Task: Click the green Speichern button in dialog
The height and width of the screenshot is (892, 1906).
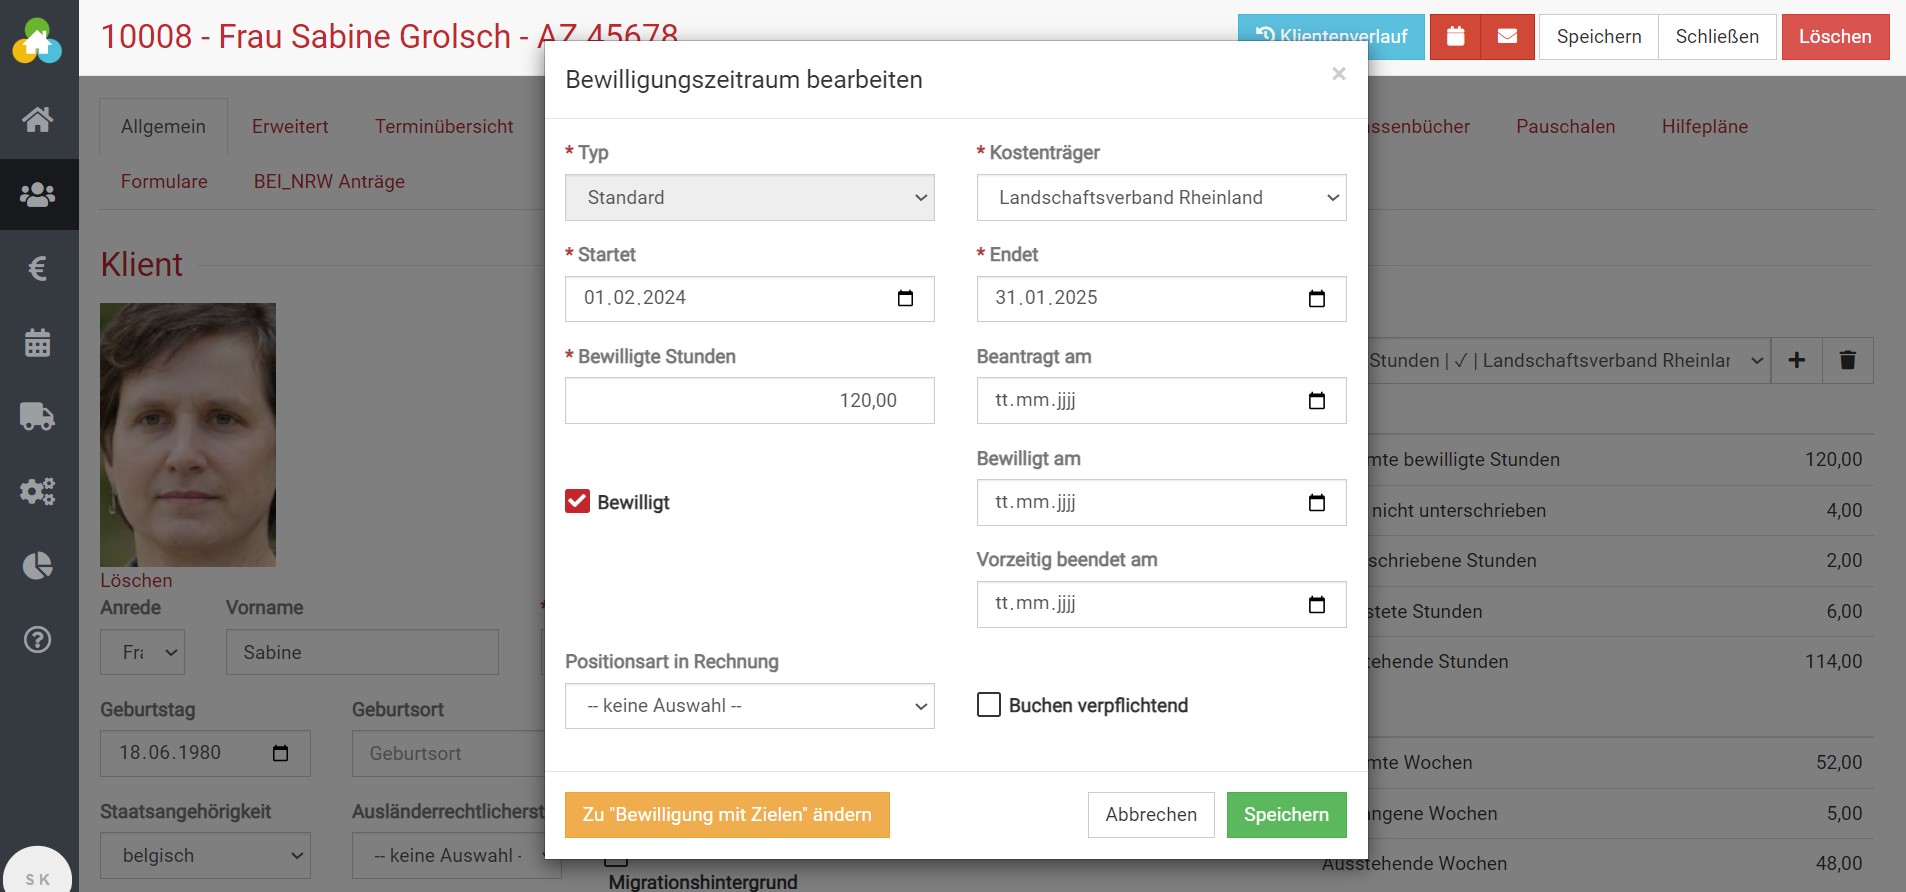Action: click(x=1286, y=815)
